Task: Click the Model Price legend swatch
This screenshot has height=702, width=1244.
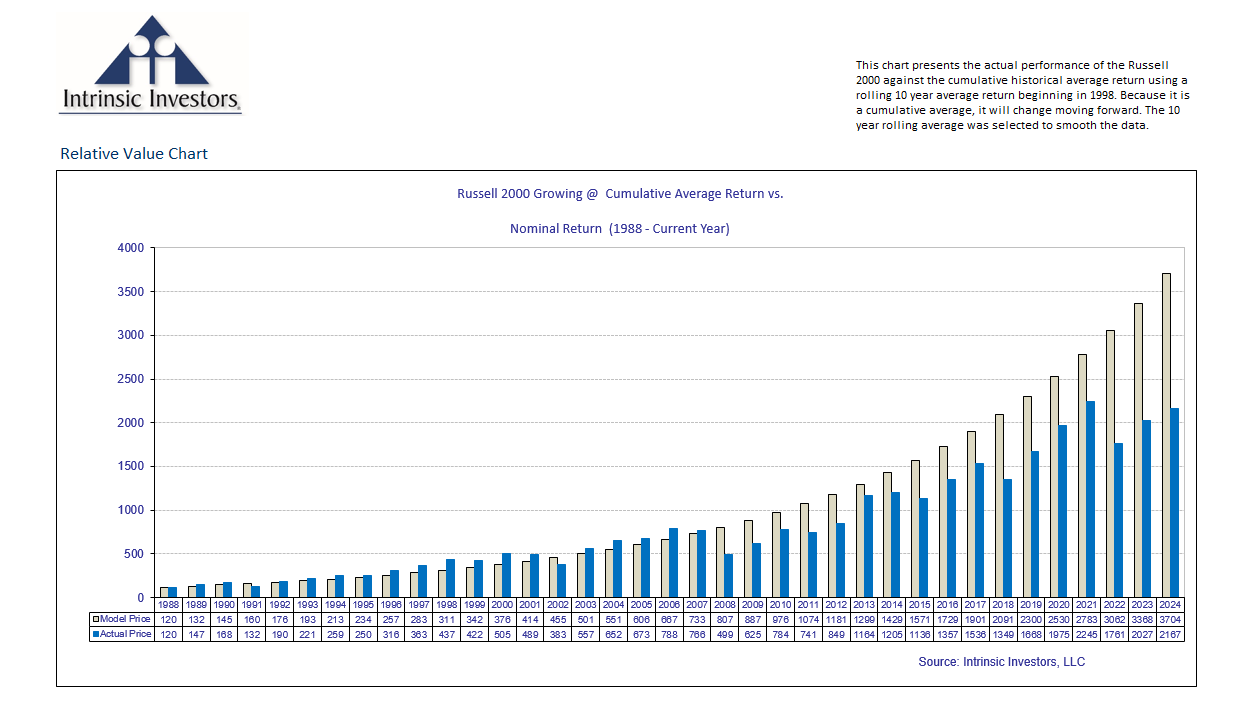Action: (95, 620)
